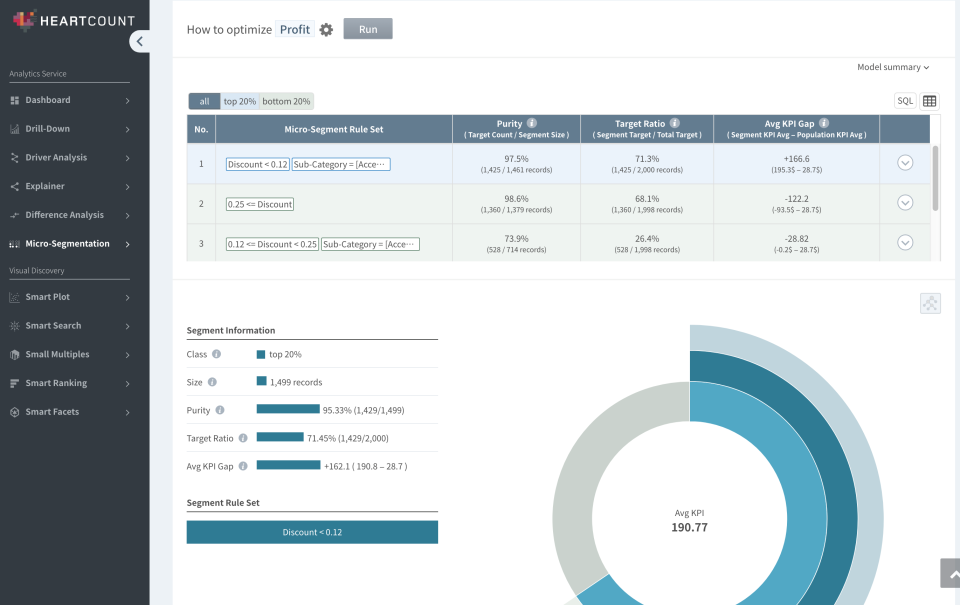The height and width of the screenshot is (605, 960).
Task: Expand details for segment row 1
Action: coord(905,163)
